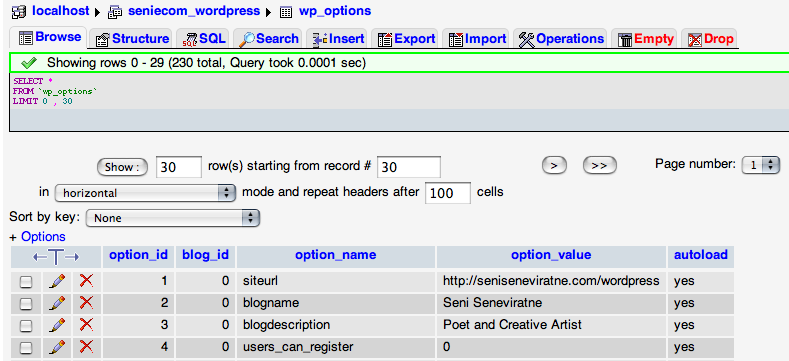This screenshot has height=361, width=789.
Task: Click the full texts toggle arrows icon
Action: click(x=56, y=257)
